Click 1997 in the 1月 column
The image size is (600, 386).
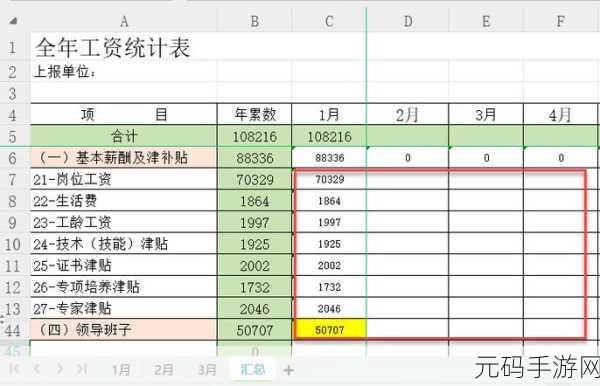tap(329, 222)
